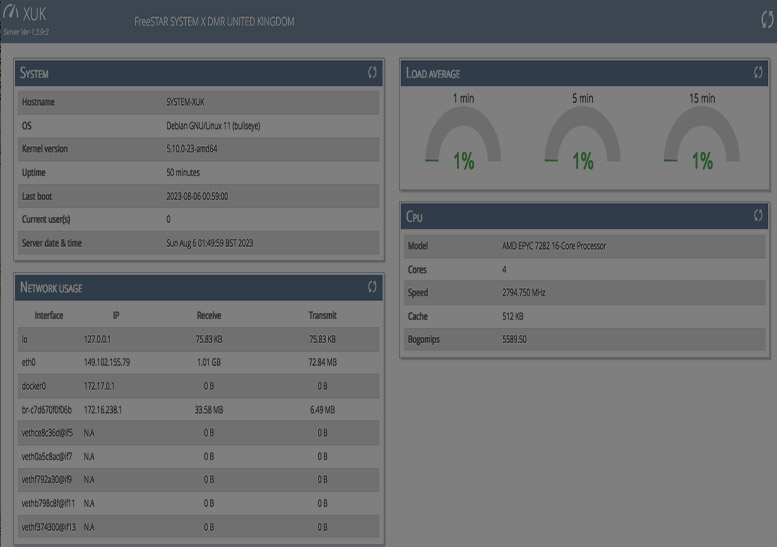The height and width of the screenshot is (547, 777).
Task: Reload the Load Average panel
Action: [758, 73]
